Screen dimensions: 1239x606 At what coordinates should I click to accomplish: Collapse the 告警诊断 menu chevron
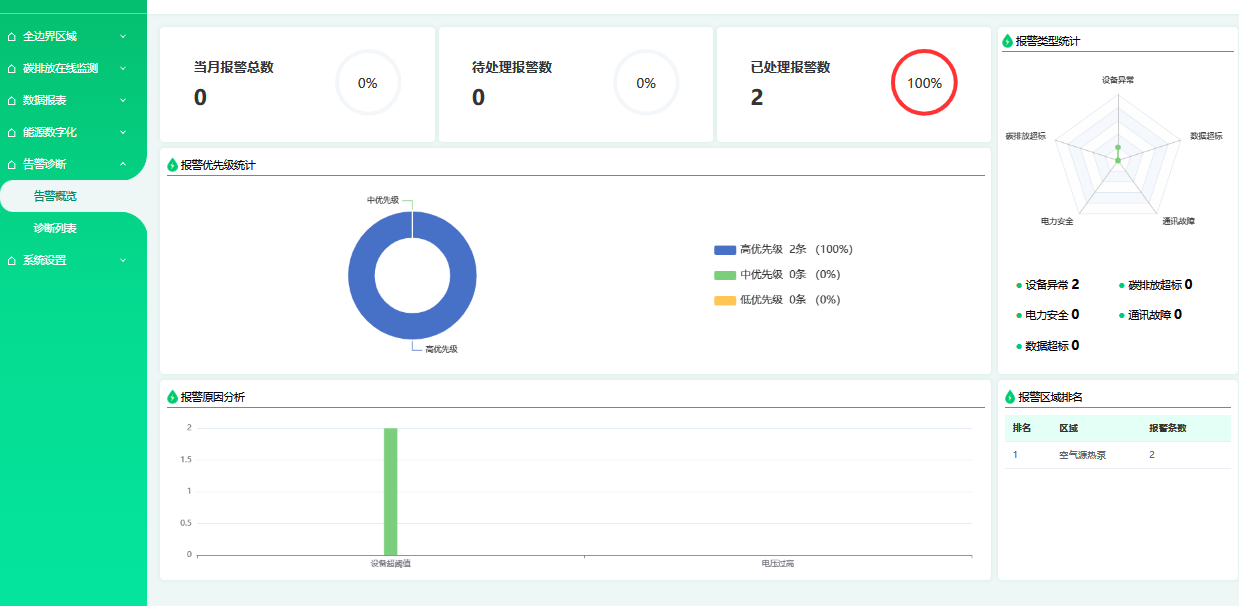coord(123,164)
